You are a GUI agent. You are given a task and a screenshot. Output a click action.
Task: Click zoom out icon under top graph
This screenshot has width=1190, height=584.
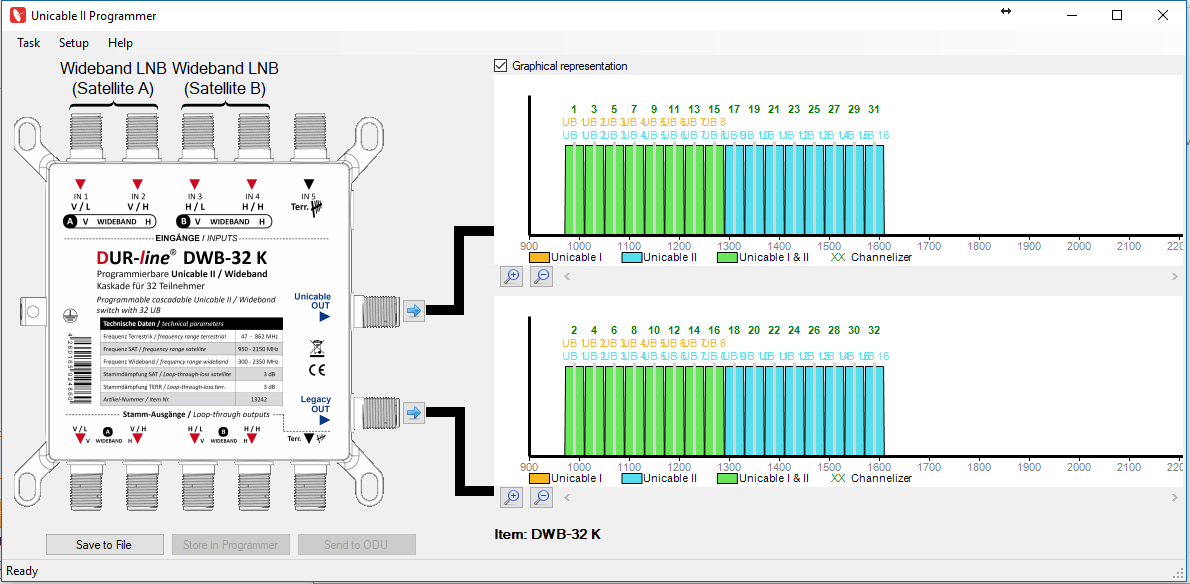click(541, 277)
